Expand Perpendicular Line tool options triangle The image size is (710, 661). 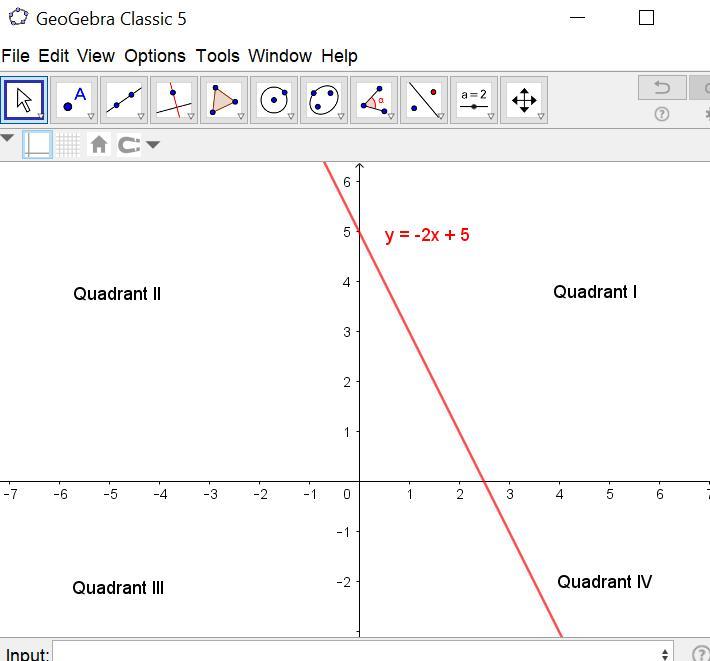tap(191, 116)
